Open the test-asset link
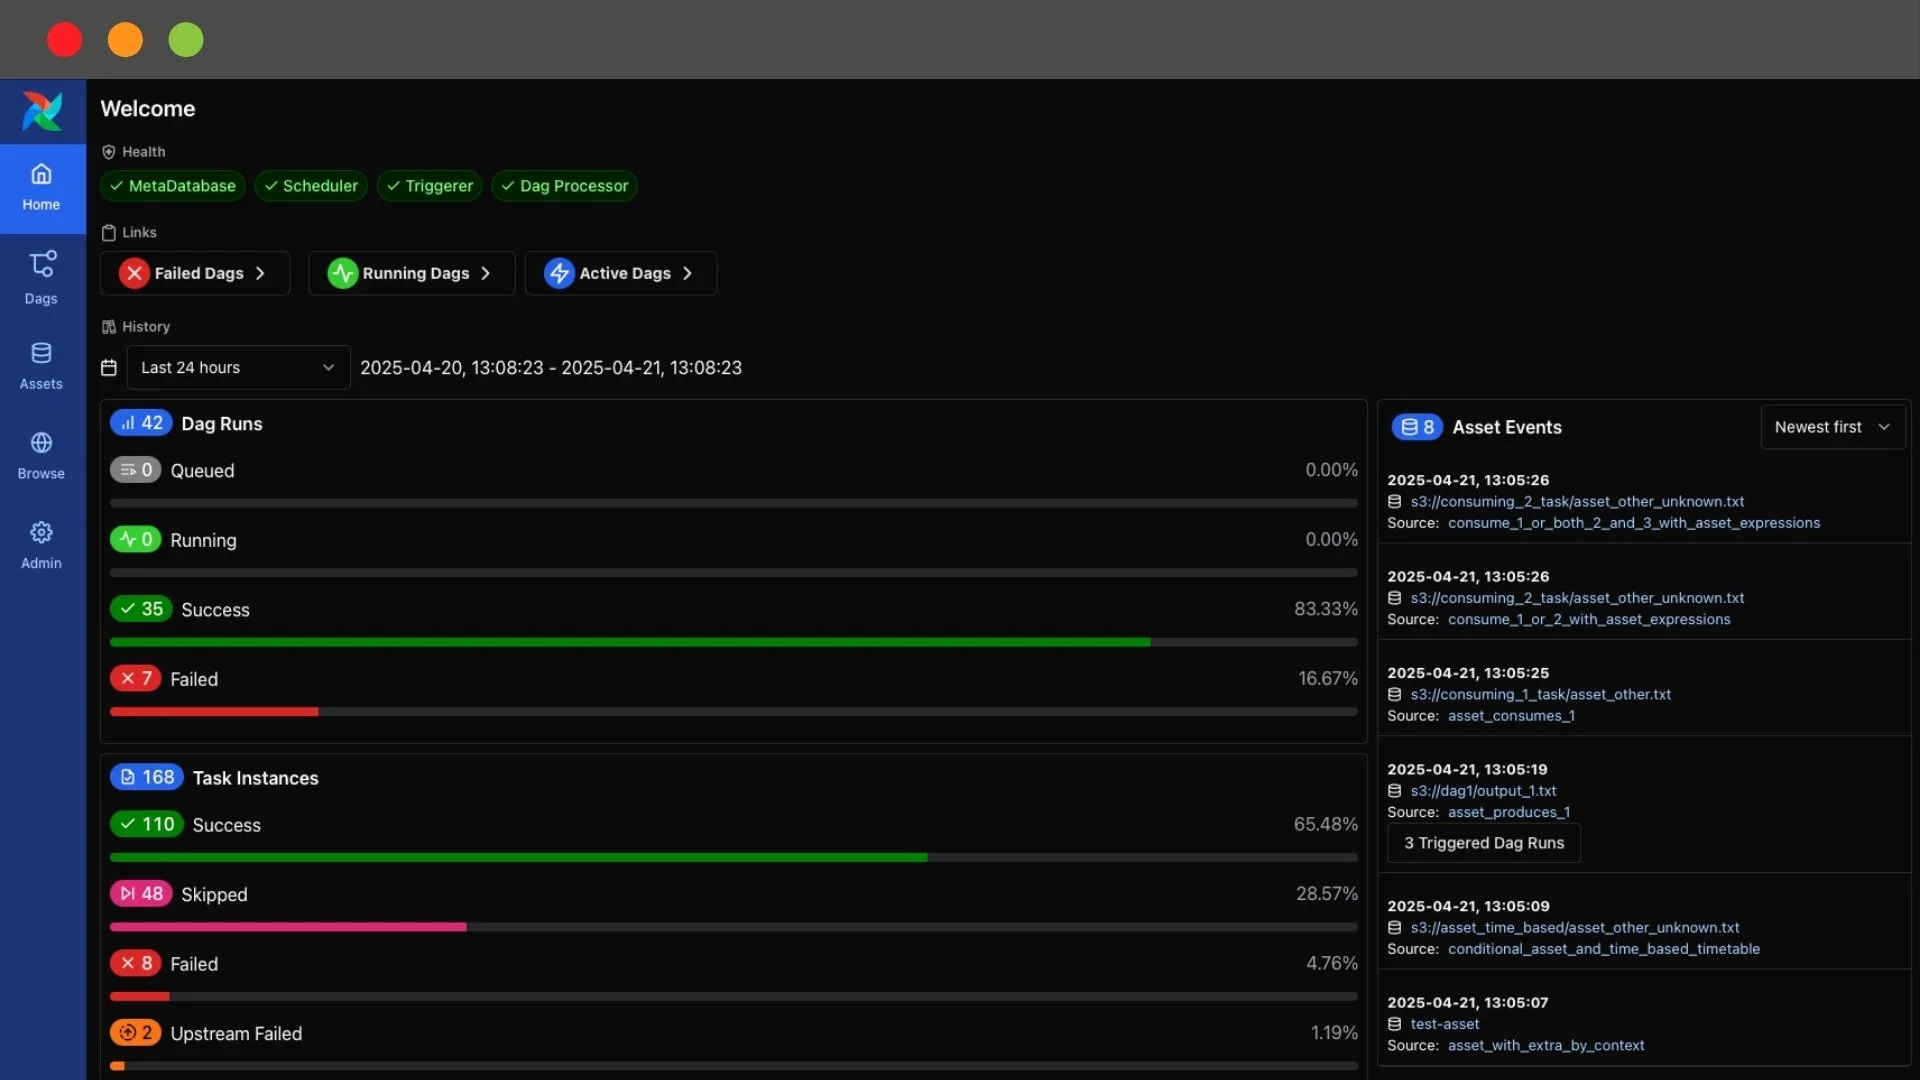The height and width of the screenshot is (1080, 1920). pos(1445,1024)
